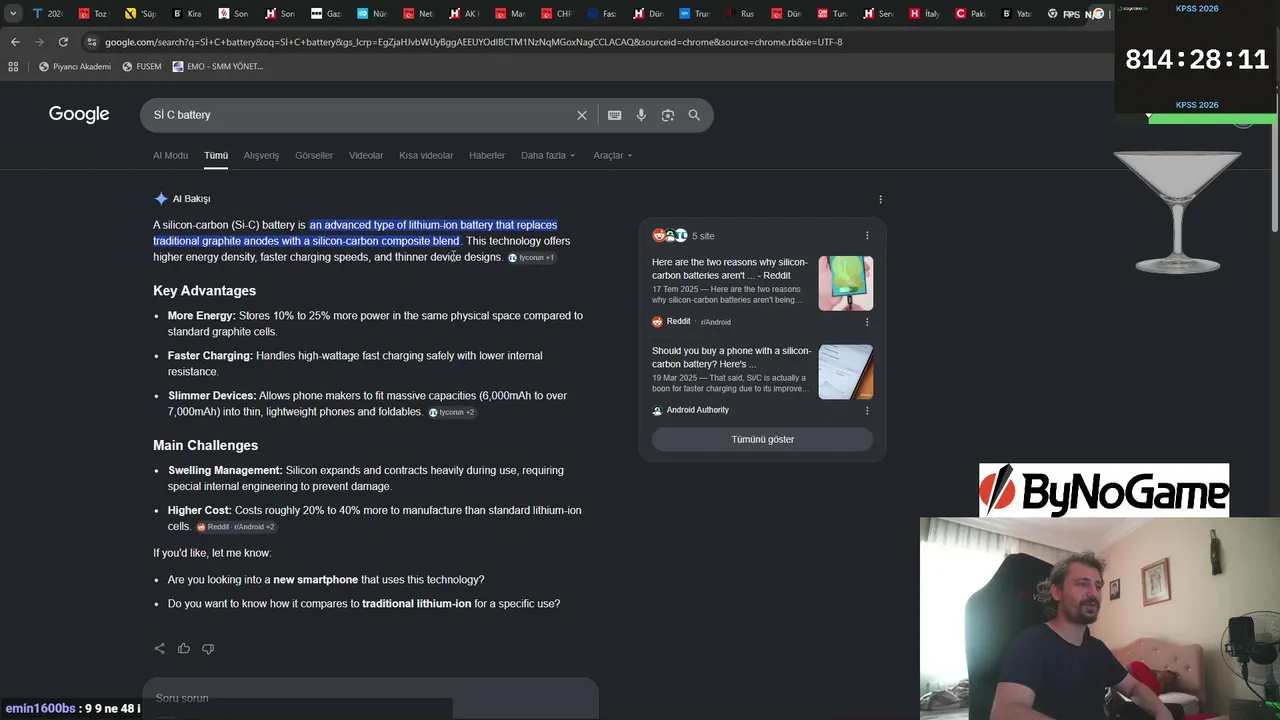Go back using the browser back arrow
Viewport: 1280px width, 720px height.
[15, 42]
